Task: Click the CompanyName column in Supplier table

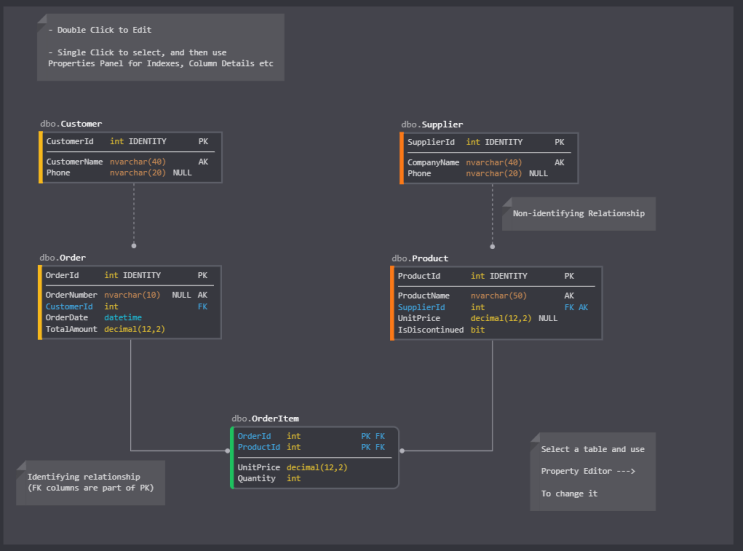Action: [433, 162]
